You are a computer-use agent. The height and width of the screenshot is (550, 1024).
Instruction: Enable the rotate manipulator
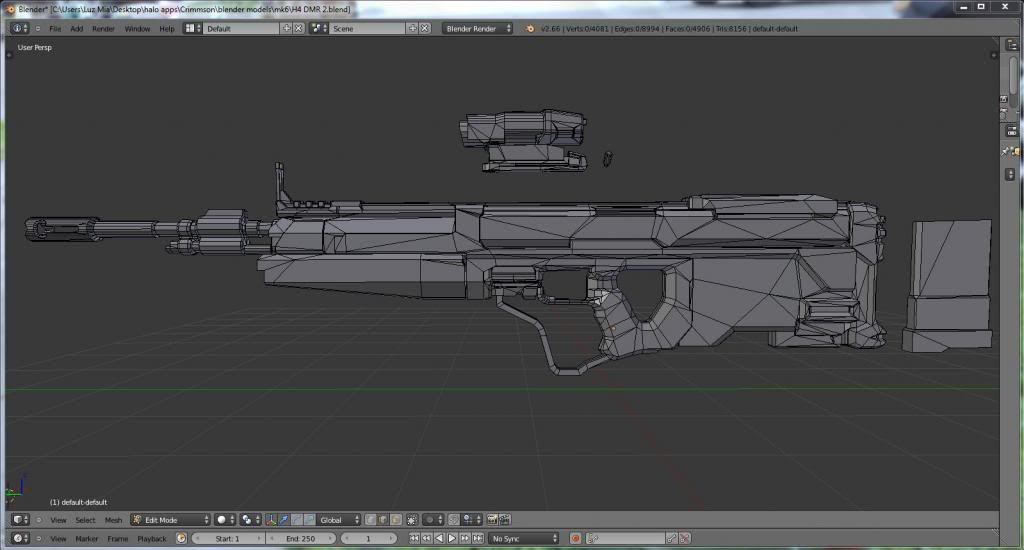(296, 520)
